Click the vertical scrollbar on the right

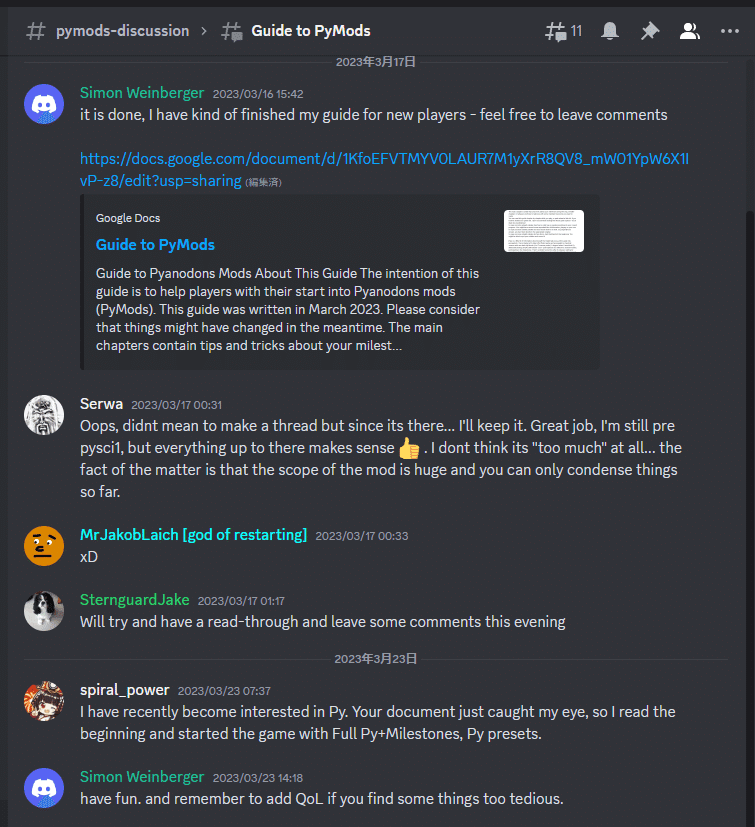point(750,517)
